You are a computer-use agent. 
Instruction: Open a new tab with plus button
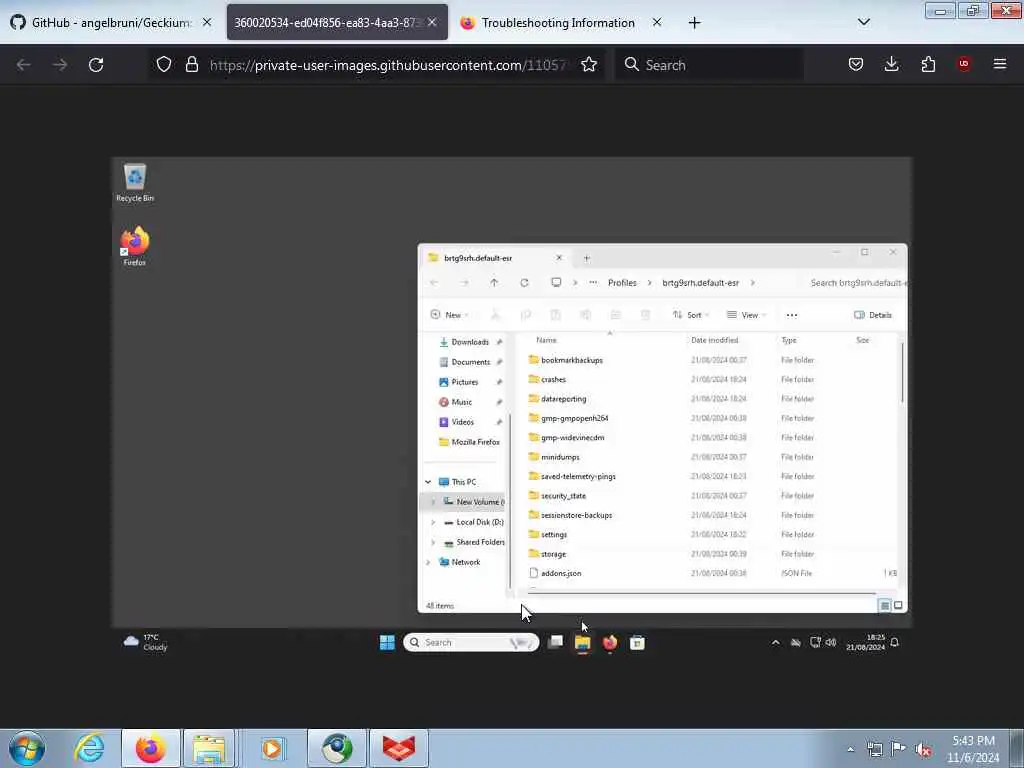694,23
